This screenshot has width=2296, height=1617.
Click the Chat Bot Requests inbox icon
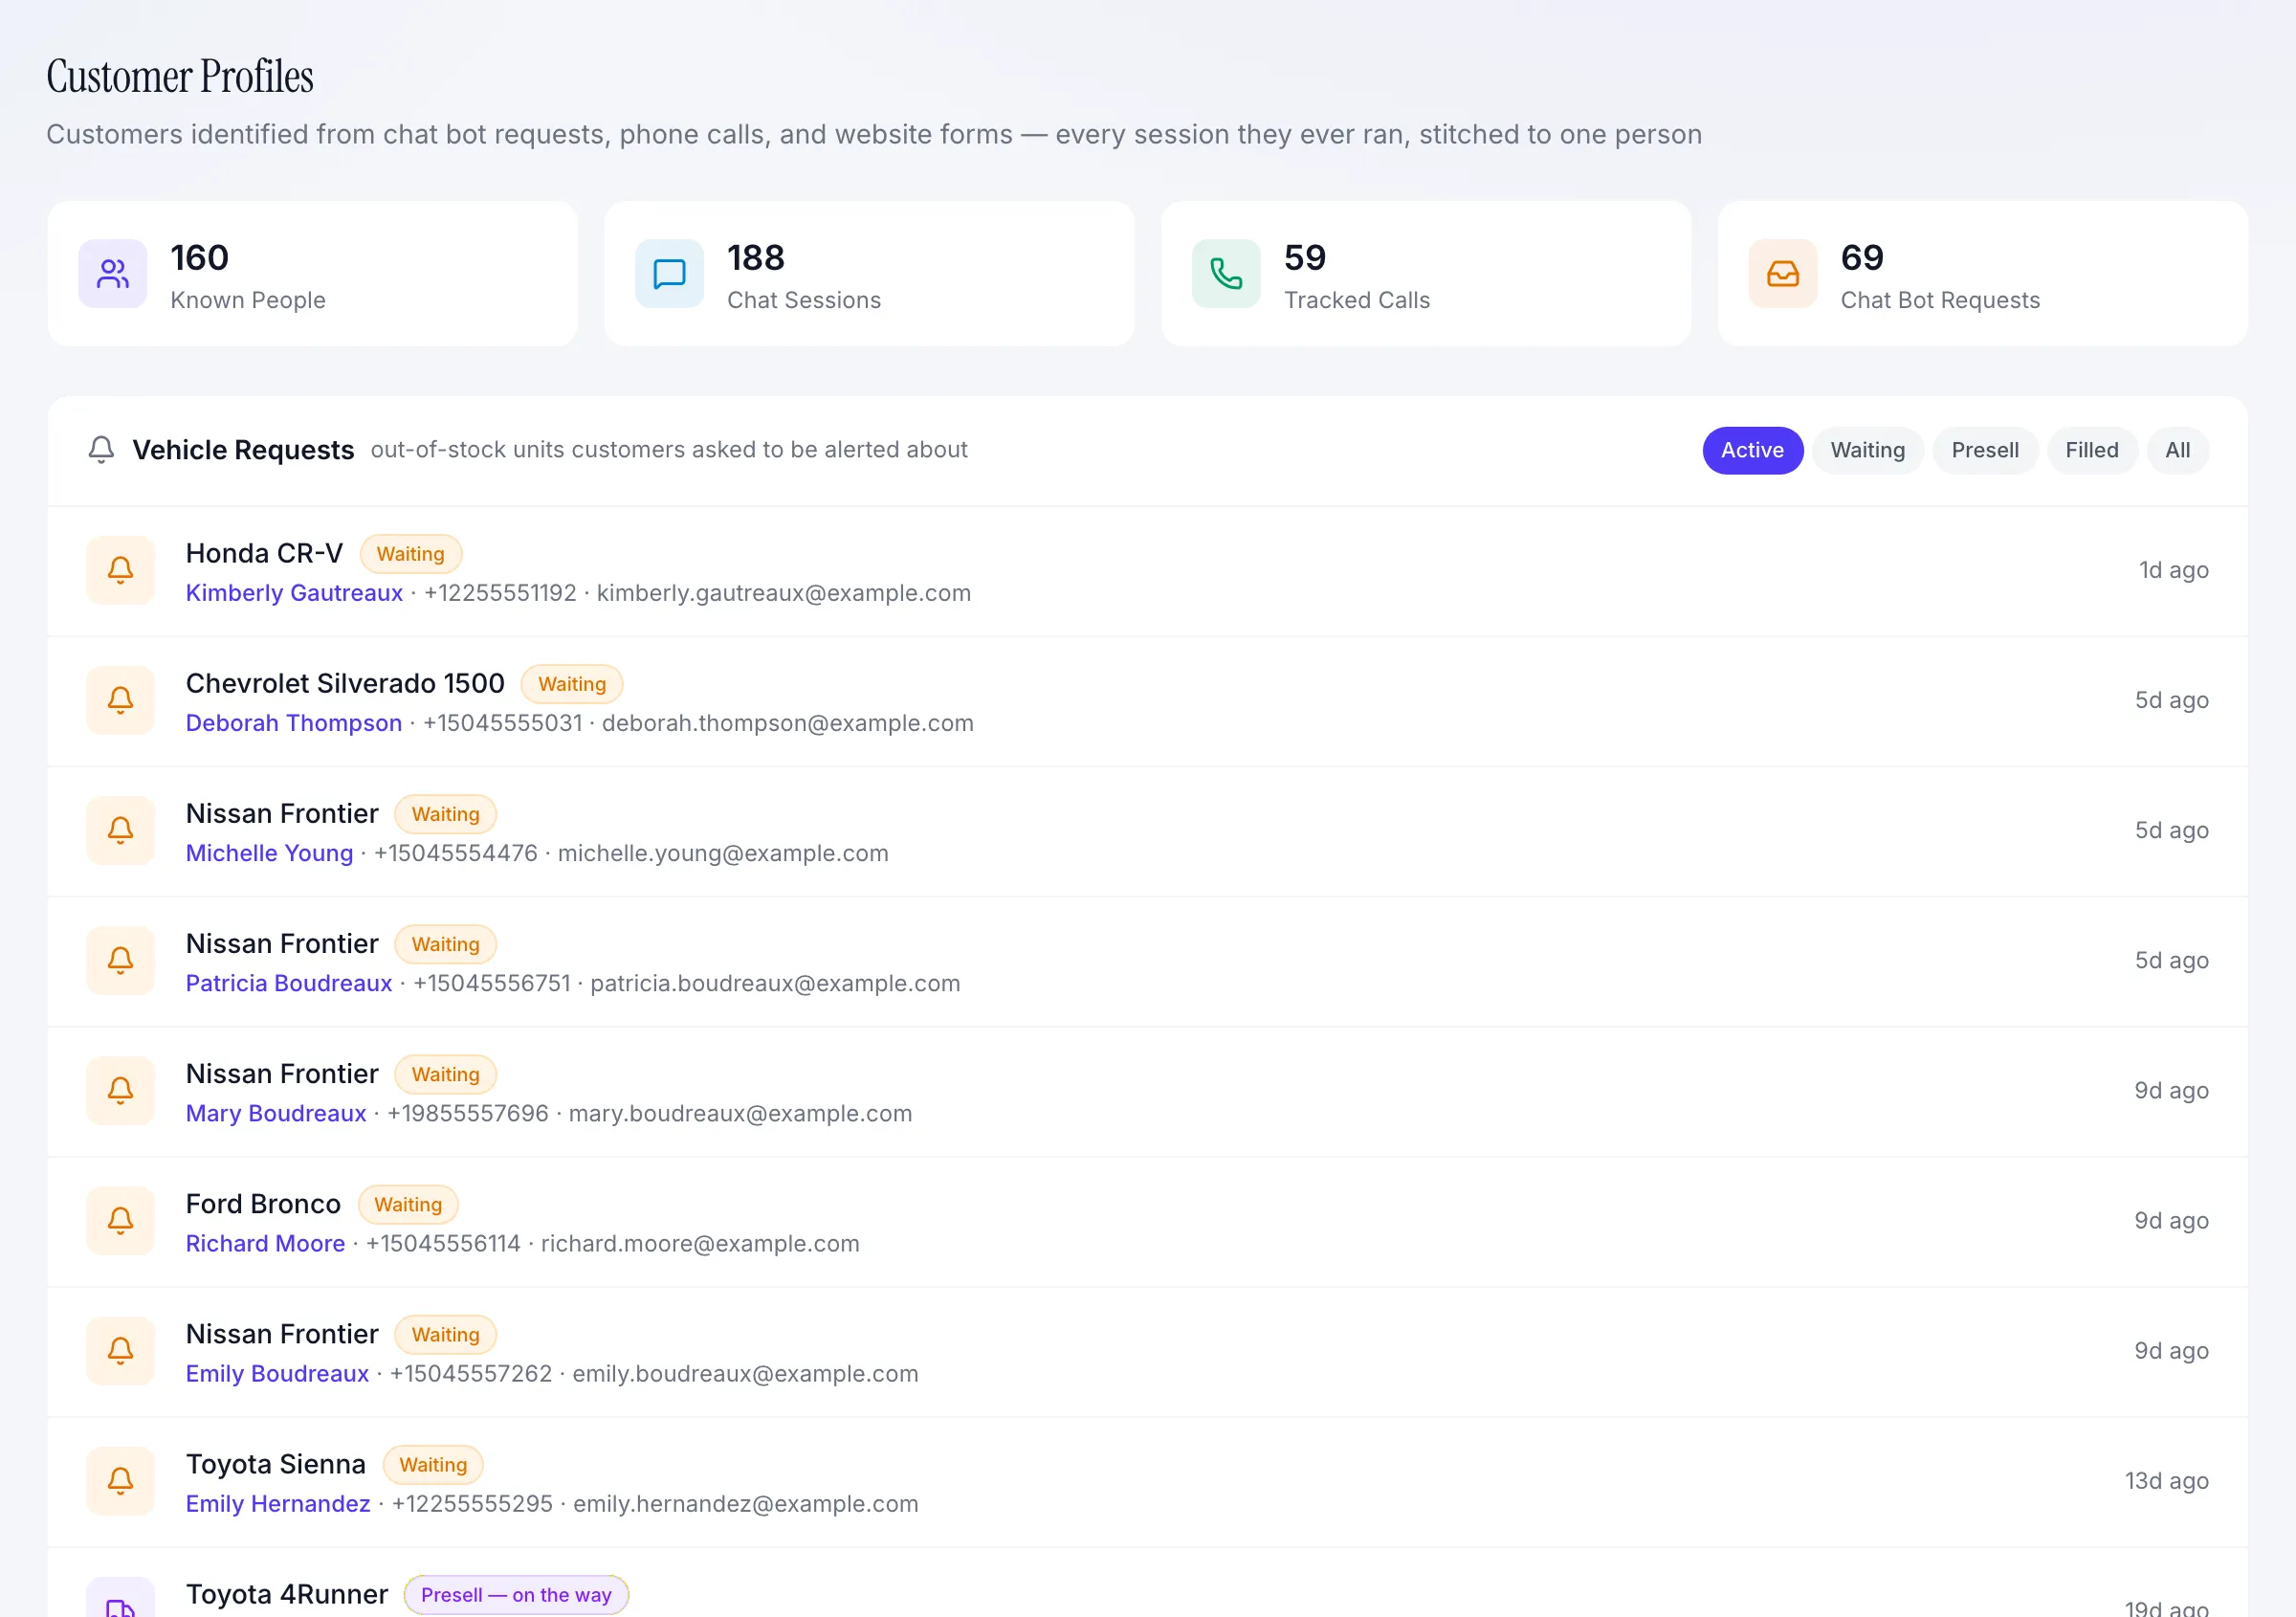pyautogui.click(x=1782, y=274)
